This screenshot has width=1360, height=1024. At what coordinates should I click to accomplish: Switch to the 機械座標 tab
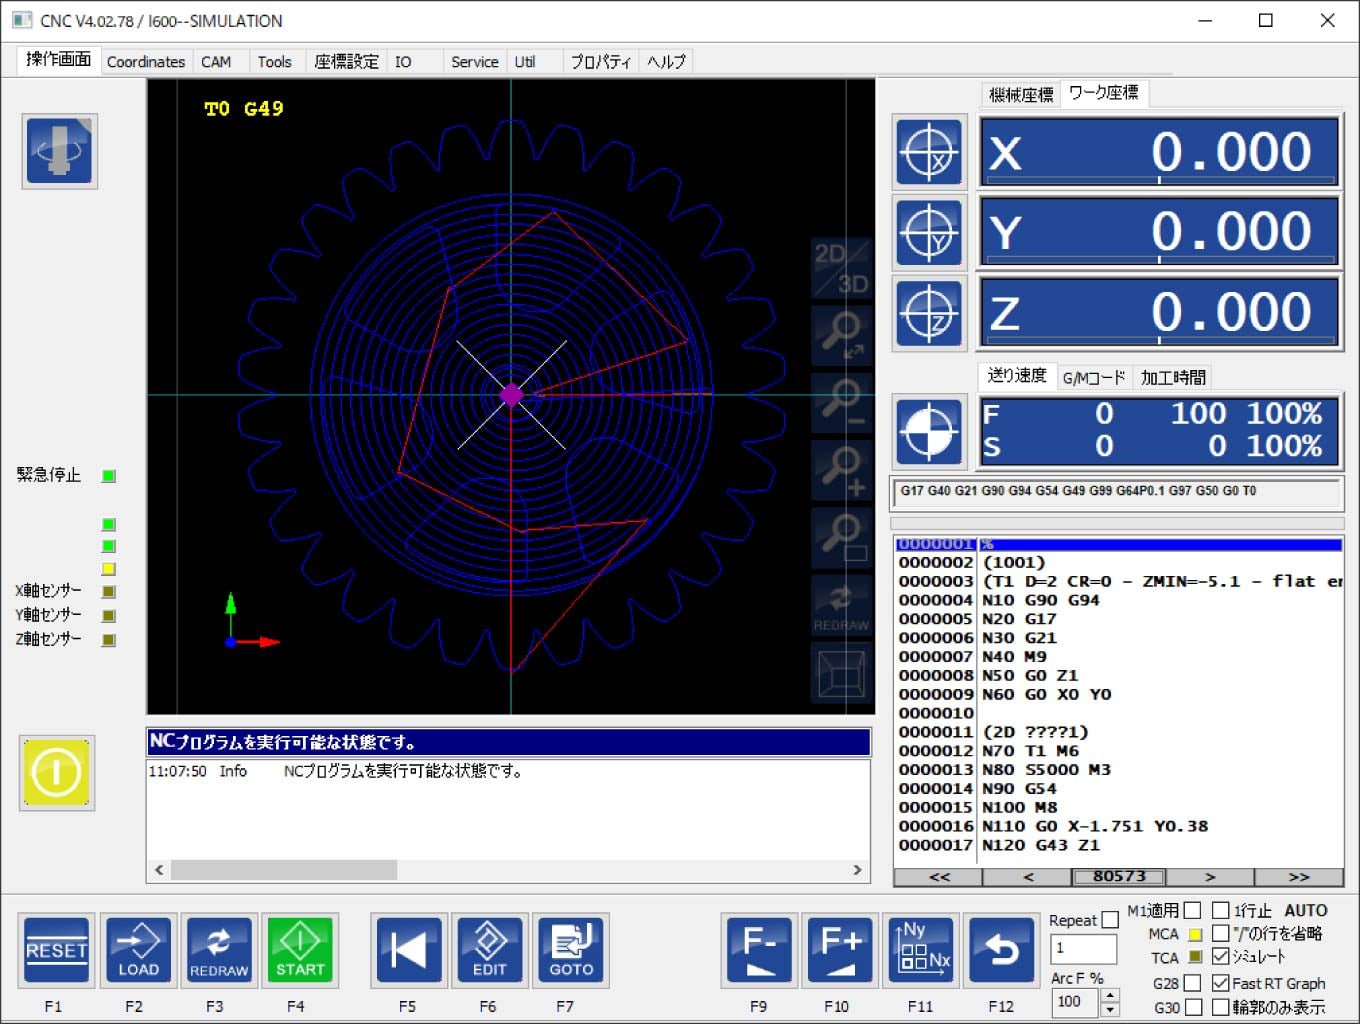(1020, 94)
